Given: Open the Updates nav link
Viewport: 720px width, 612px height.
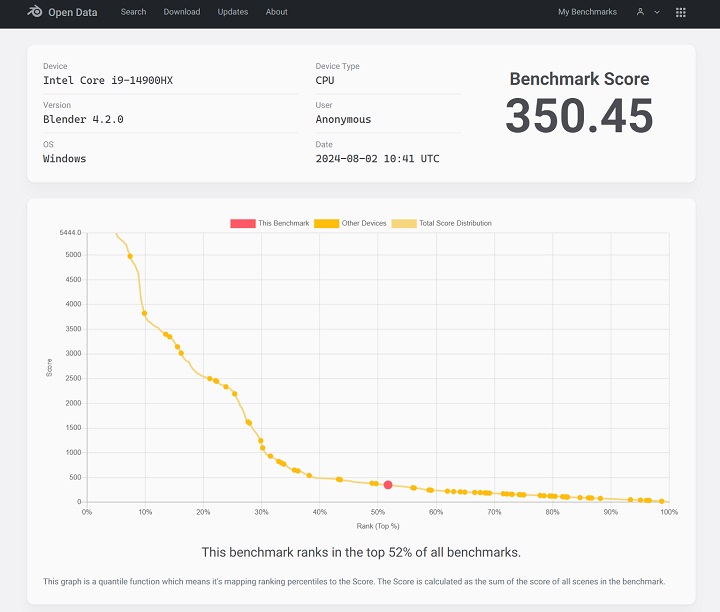Looking at the screenshot, I should 233,12.
